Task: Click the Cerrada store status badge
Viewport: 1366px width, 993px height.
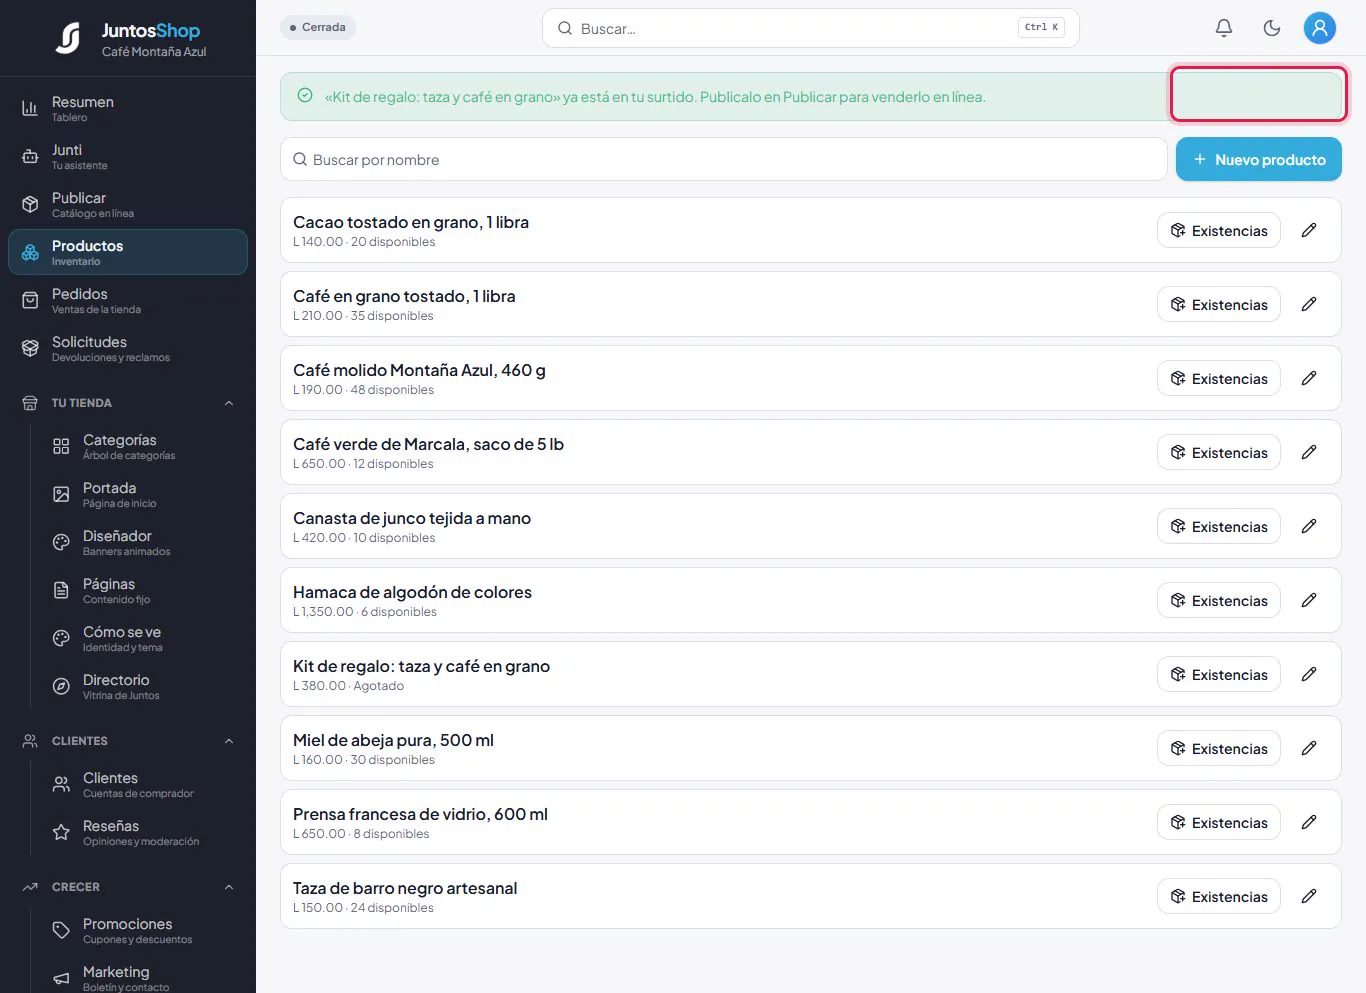Action: (318, 27)
